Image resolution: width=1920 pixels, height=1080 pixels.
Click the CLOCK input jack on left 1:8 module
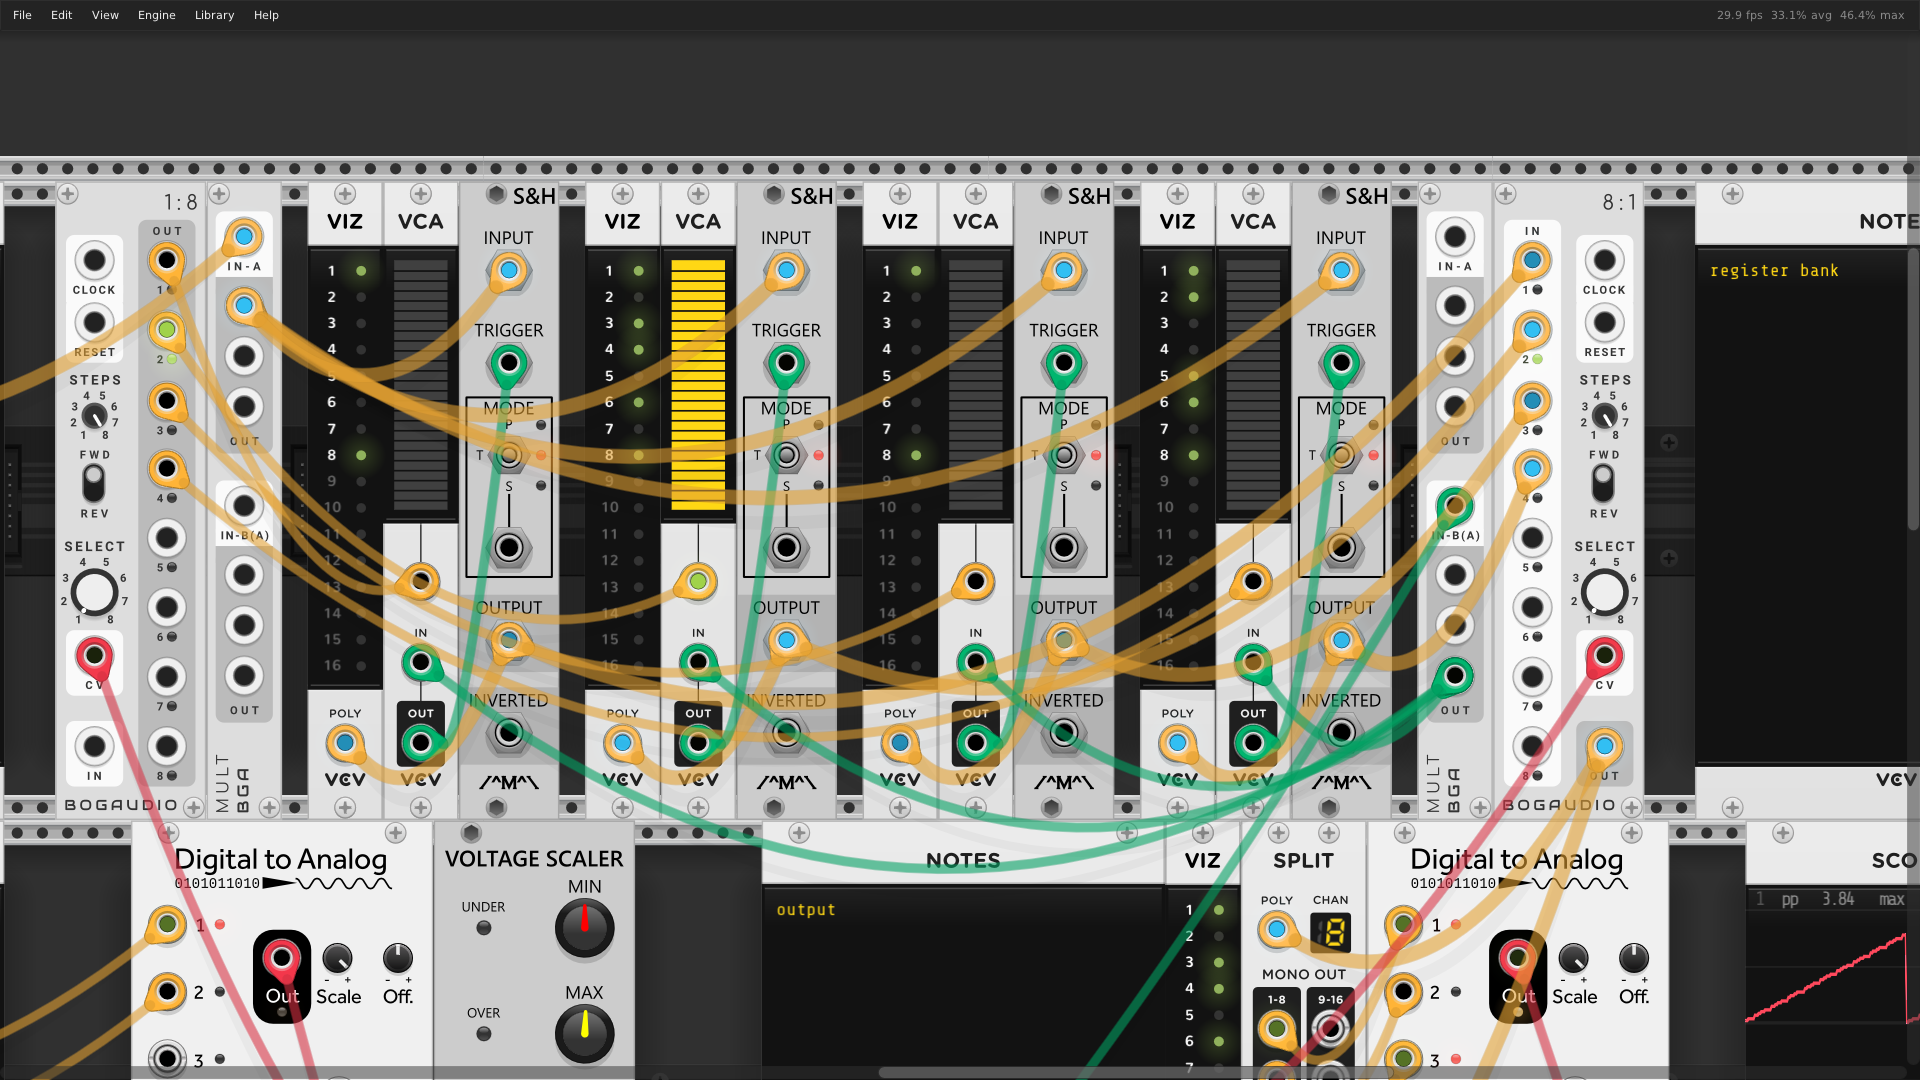coord(94,261)
